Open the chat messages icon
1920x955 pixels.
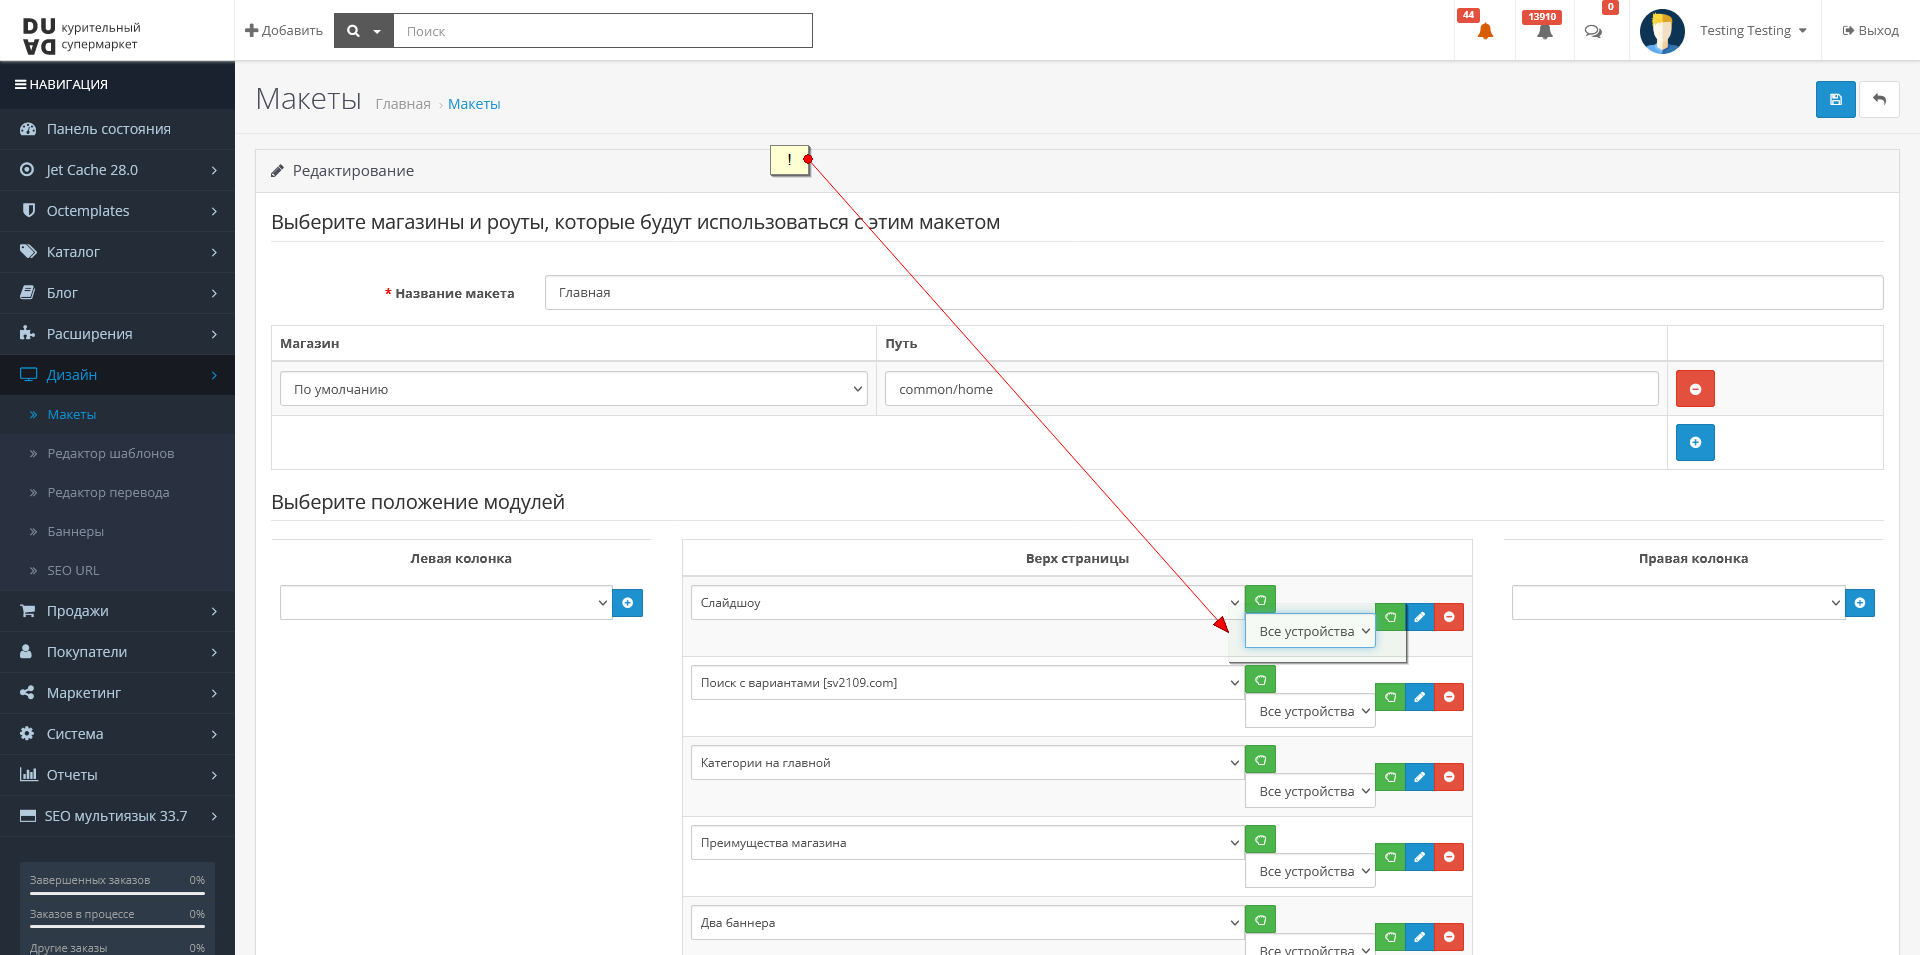click(x=1593, y=31)
